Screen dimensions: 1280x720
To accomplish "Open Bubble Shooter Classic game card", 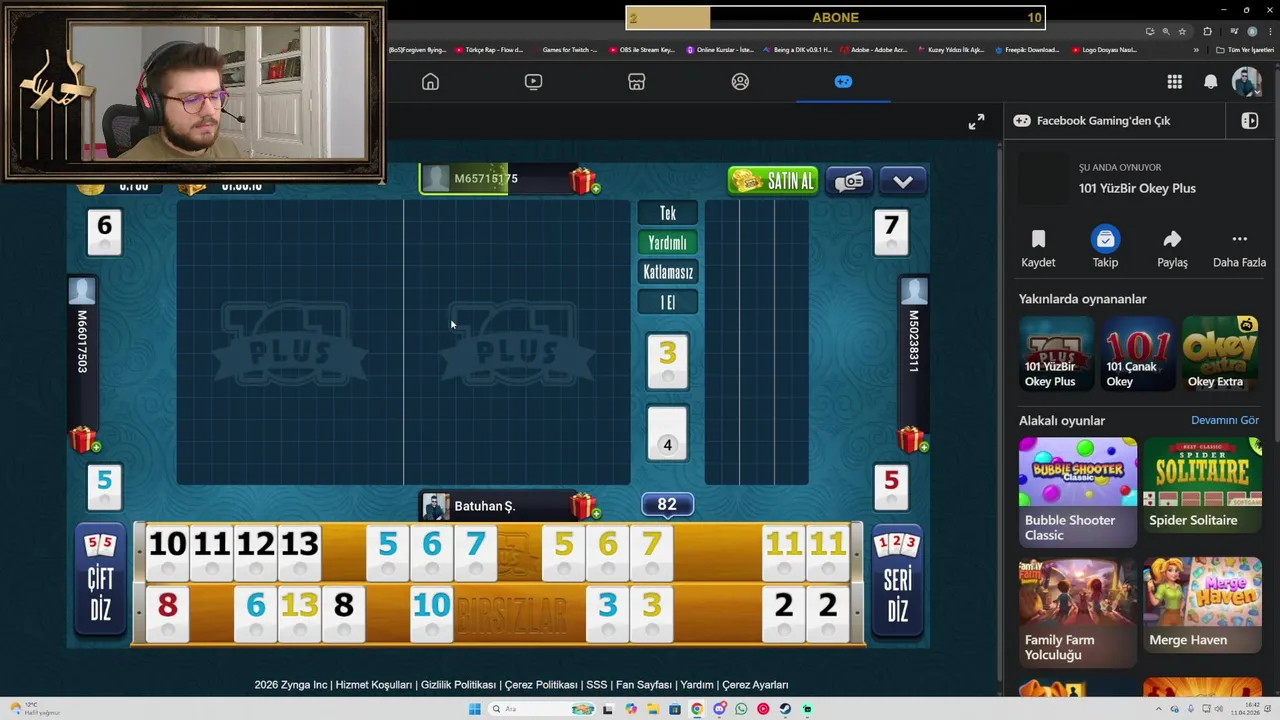I will point(1077,491).
